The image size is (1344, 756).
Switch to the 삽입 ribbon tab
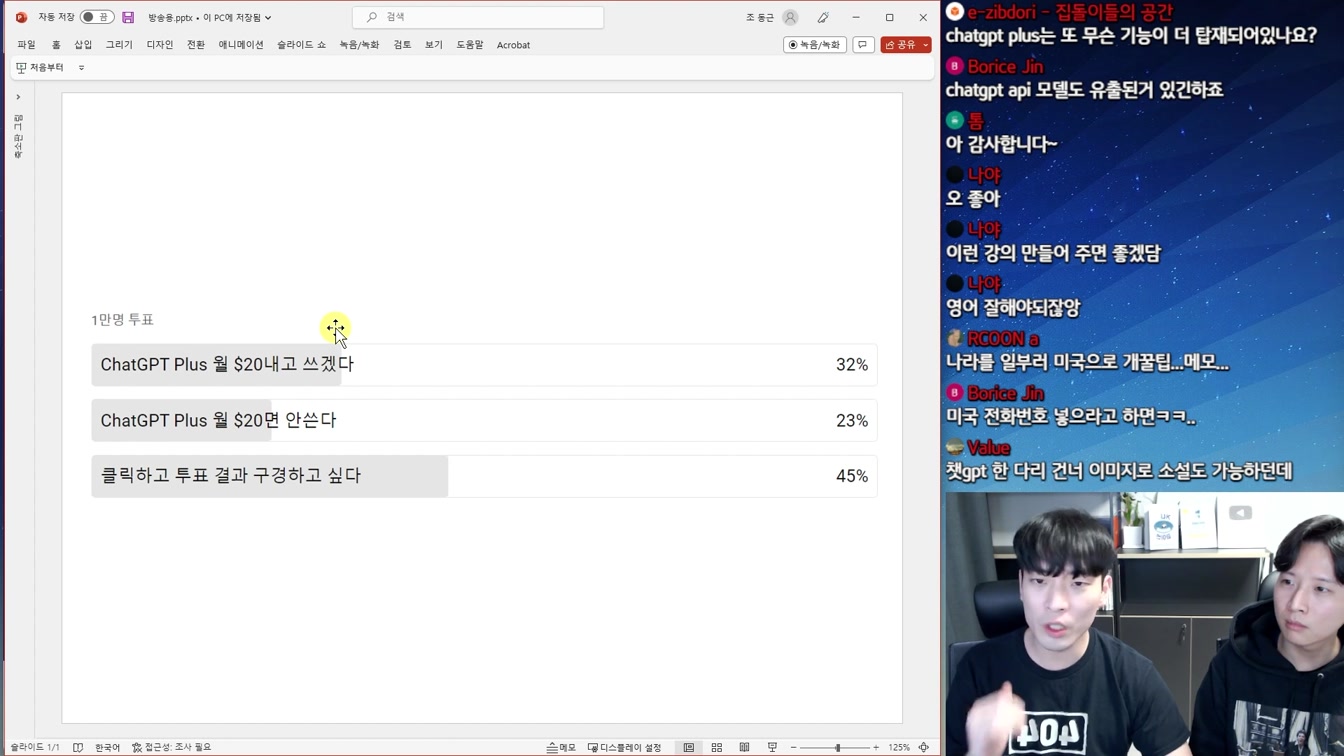coord(83,45)
